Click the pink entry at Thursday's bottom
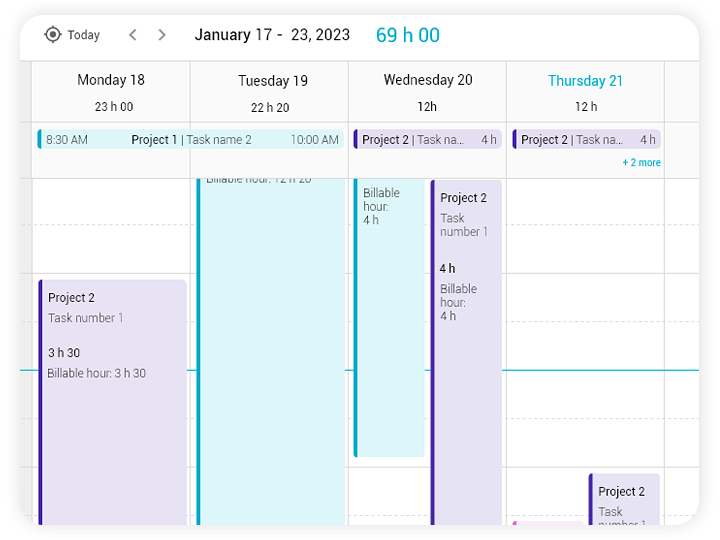Viewport: 720px width, 540px height. [x=547, y=523]
